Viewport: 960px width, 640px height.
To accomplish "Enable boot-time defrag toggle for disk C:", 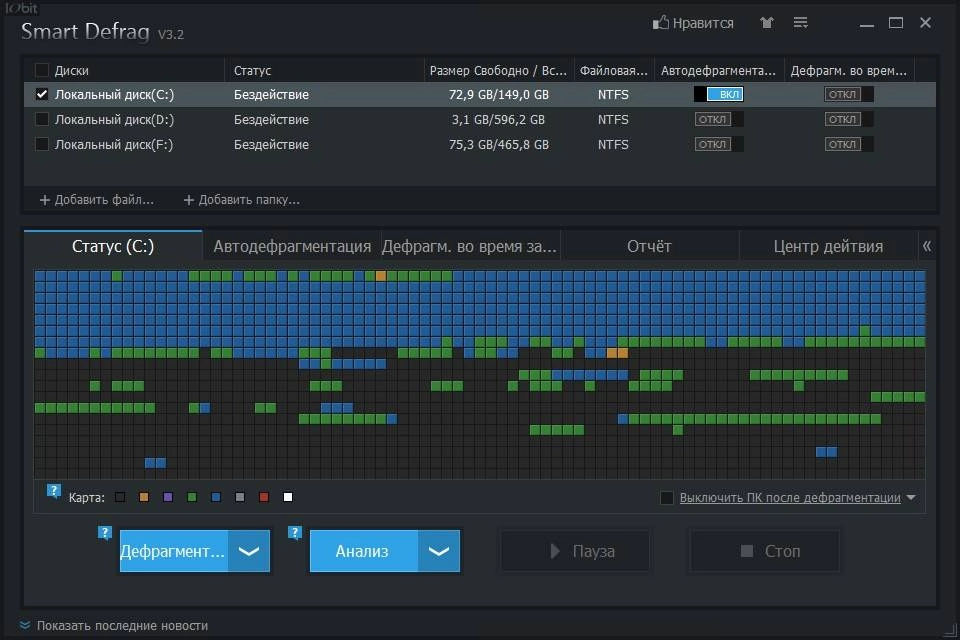I will point(849,94).
